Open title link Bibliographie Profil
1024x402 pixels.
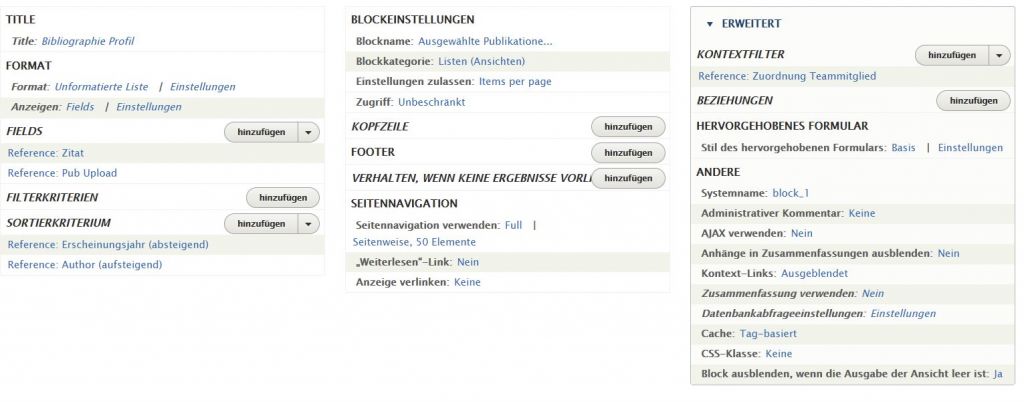(88, 41)
